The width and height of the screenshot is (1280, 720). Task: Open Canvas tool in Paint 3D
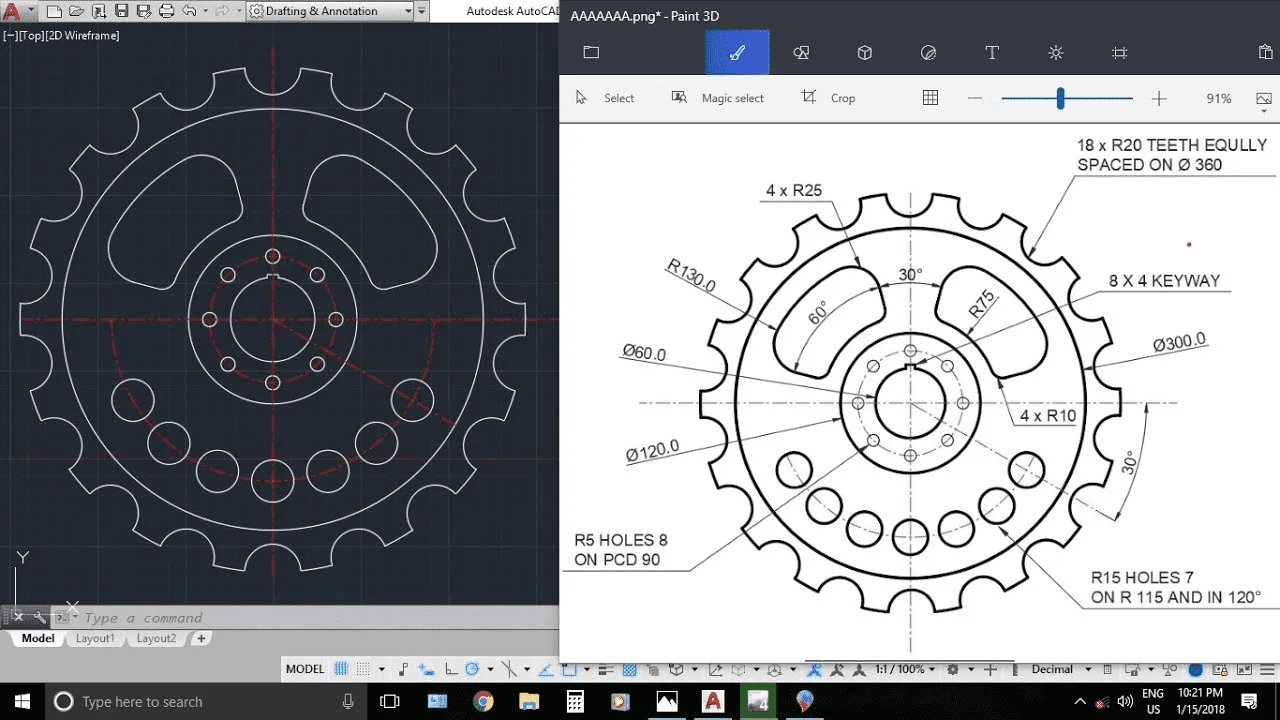pyautogui.click(x=1120, y=53)
